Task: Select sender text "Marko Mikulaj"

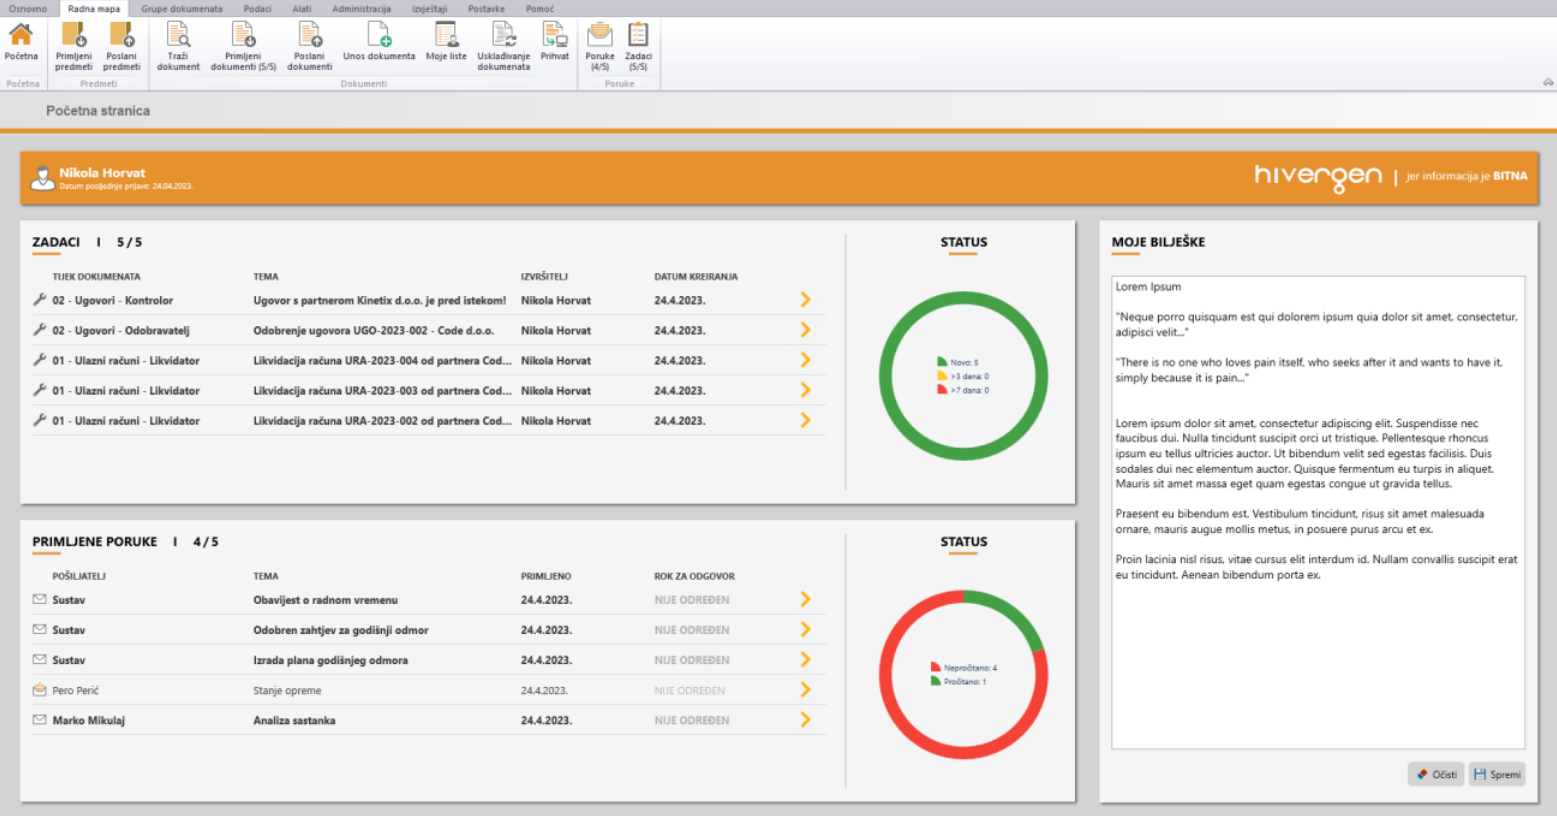Action: coord(89,720)
